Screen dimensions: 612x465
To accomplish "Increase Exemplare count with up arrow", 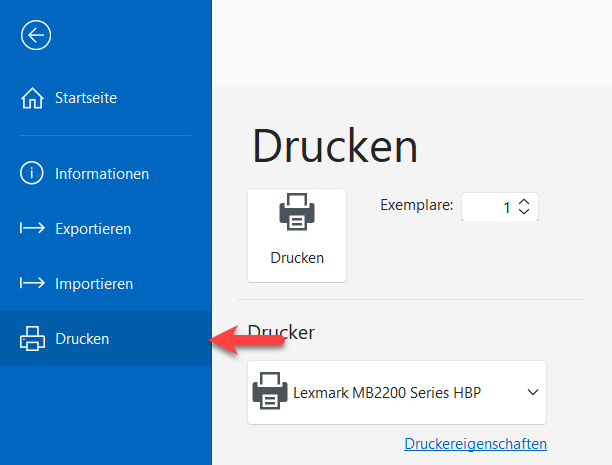I will coord(525,201).
